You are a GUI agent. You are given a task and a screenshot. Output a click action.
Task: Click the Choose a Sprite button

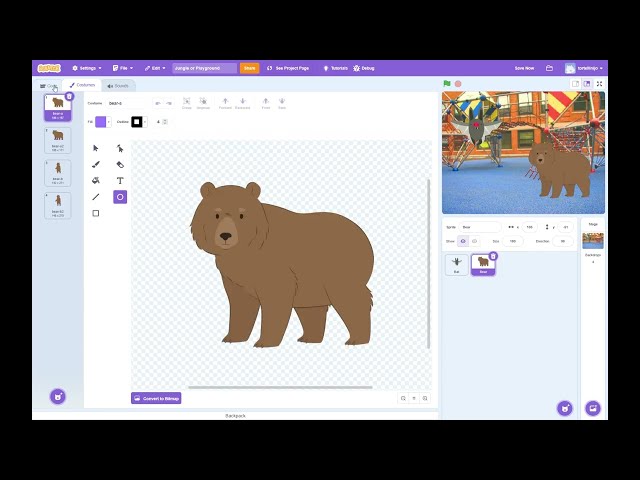(x=565, y=408)
